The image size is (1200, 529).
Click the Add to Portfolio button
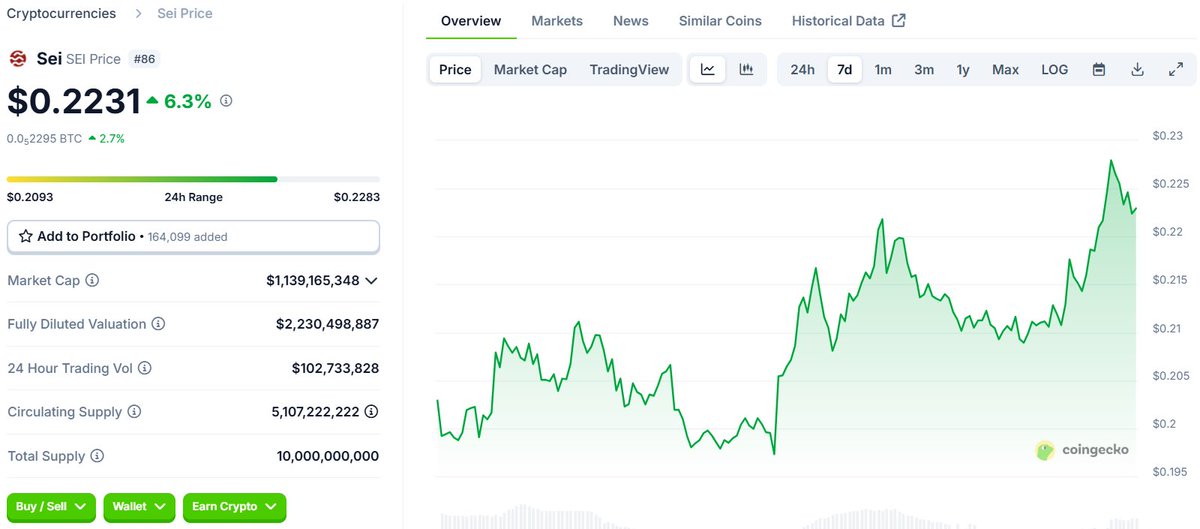point(193,237)
